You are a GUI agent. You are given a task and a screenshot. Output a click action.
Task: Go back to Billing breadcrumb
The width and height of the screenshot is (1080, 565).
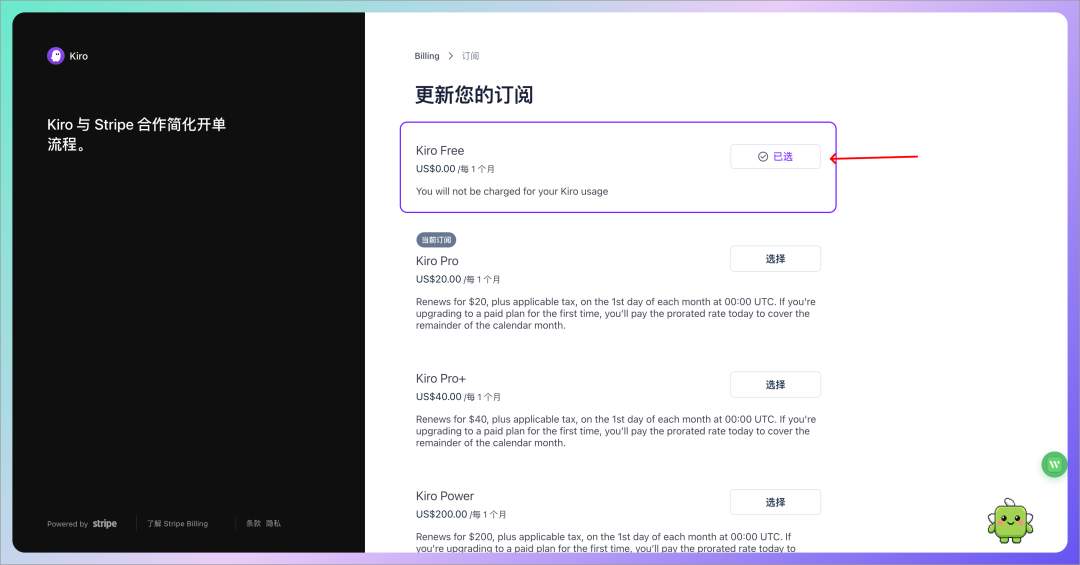point(427,56)
